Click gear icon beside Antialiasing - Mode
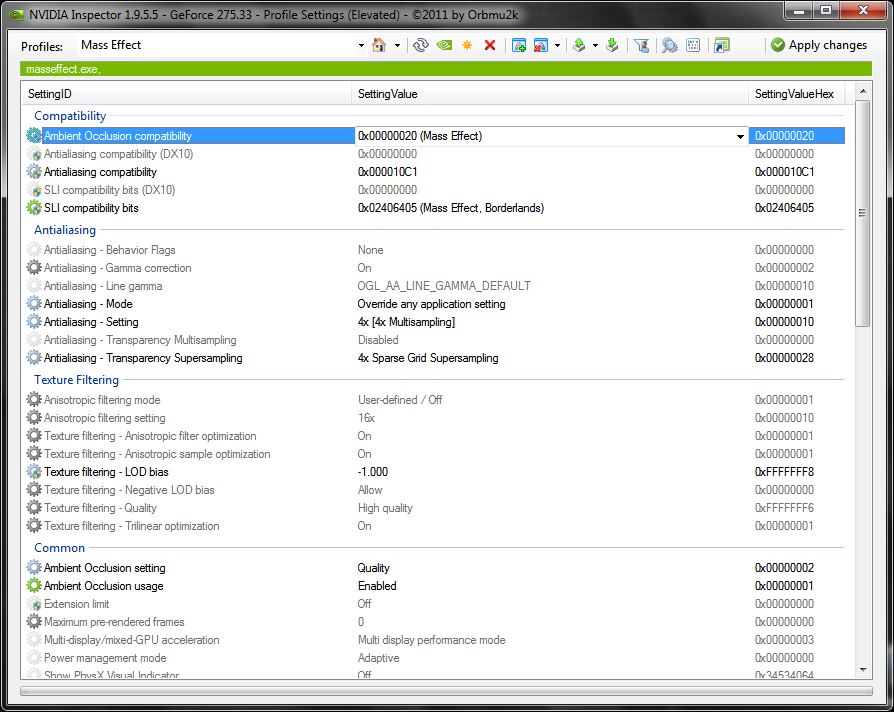This screenshot has width=894, height=712. 34,304
